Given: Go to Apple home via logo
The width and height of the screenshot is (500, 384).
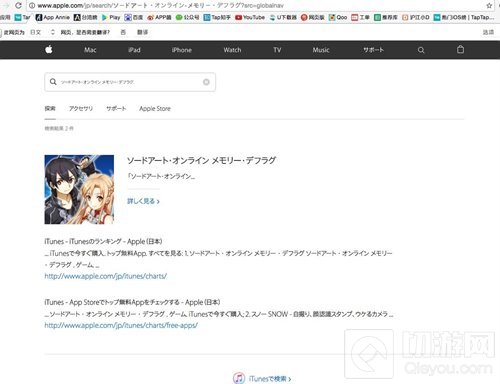Looking at the screenshot, I should [x=49, y=50].
